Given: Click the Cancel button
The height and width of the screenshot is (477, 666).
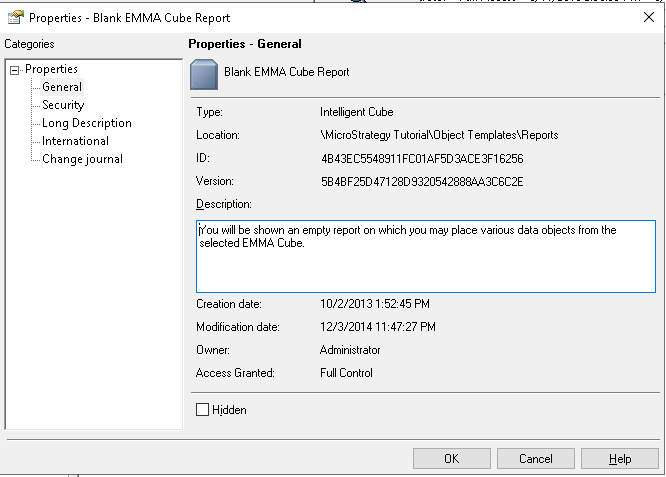Looking at the screenshot, I should (x=536, y=459).
